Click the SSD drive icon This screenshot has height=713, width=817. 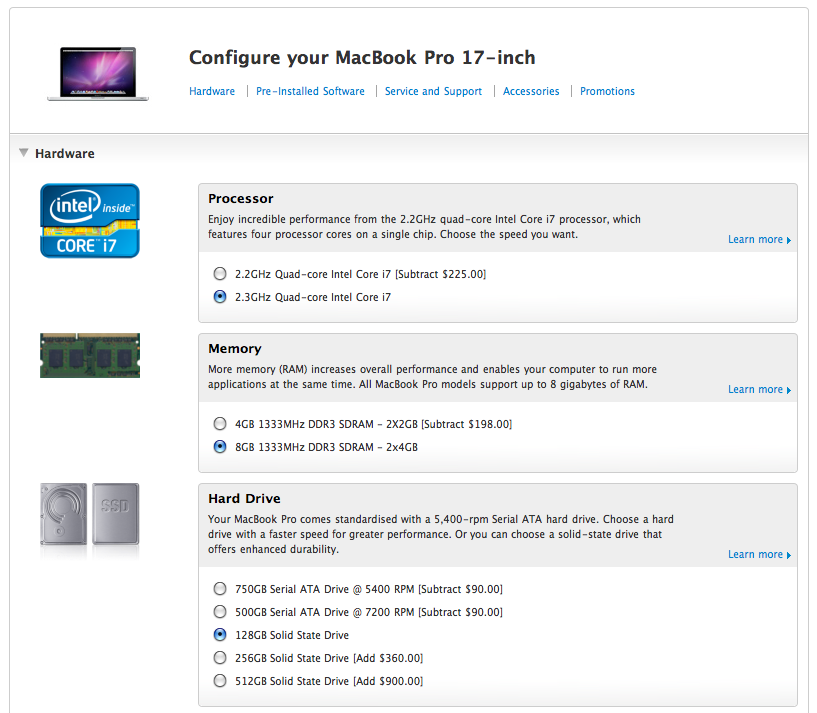coord(116,514)
